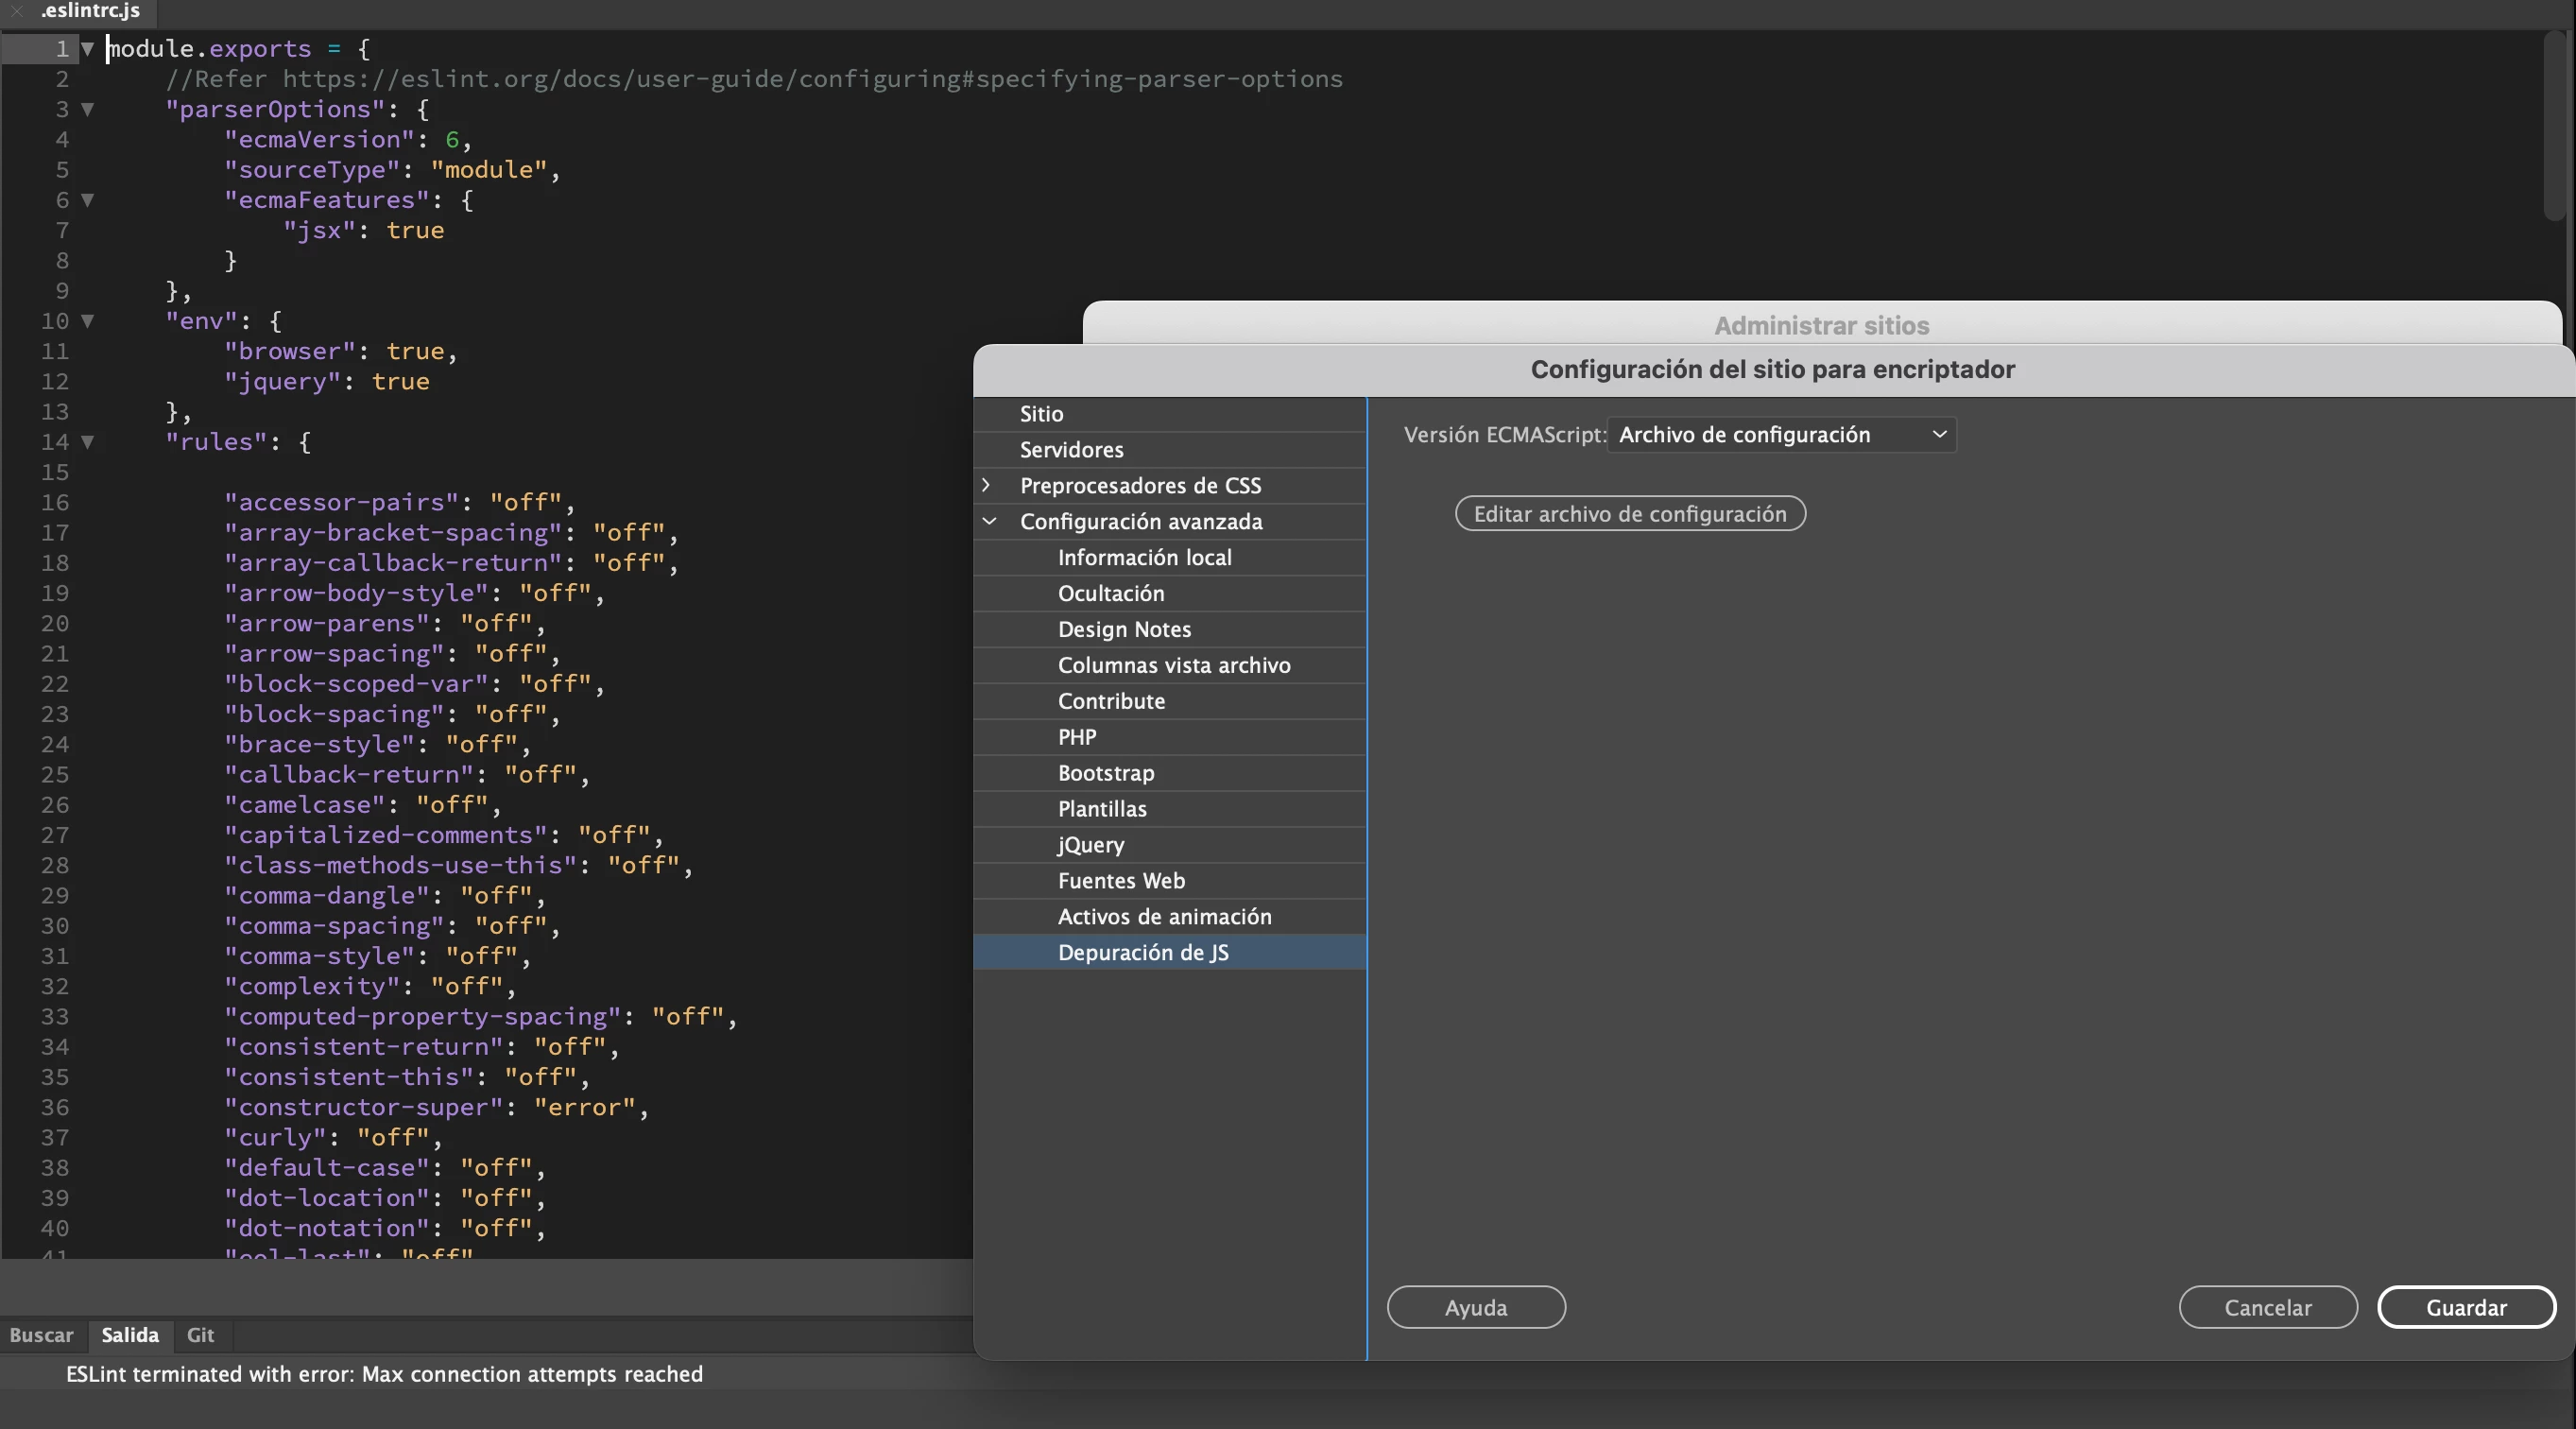The width and height of the screenshot is (2576, 1429).
Task: Collapse the env block fold triangle
Action: [87, 321]
